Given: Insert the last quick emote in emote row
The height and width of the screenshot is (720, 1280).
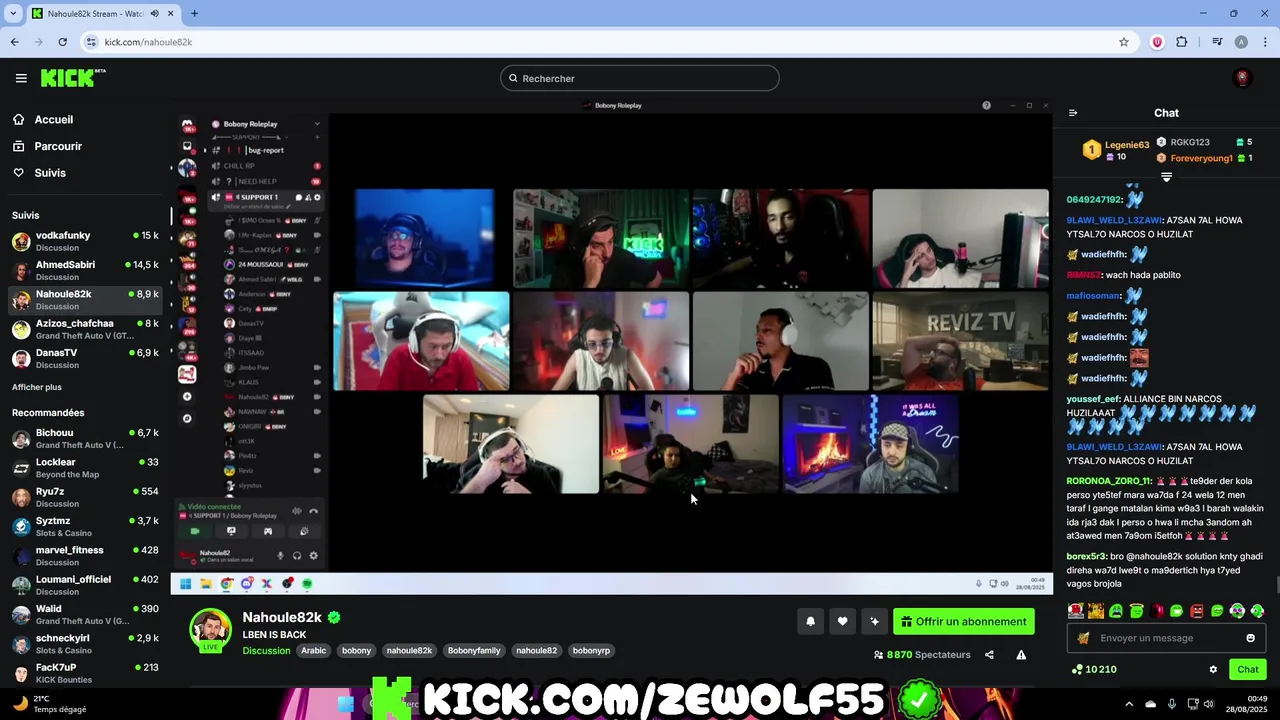Looking at the screenshot, I should click(1257, 610).
